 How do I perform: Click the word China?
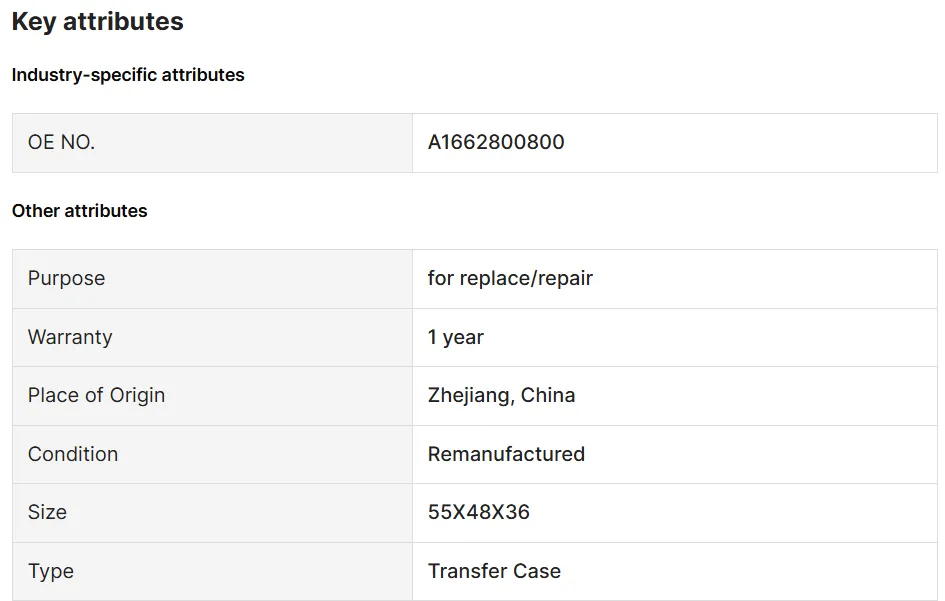click(548, 395)
